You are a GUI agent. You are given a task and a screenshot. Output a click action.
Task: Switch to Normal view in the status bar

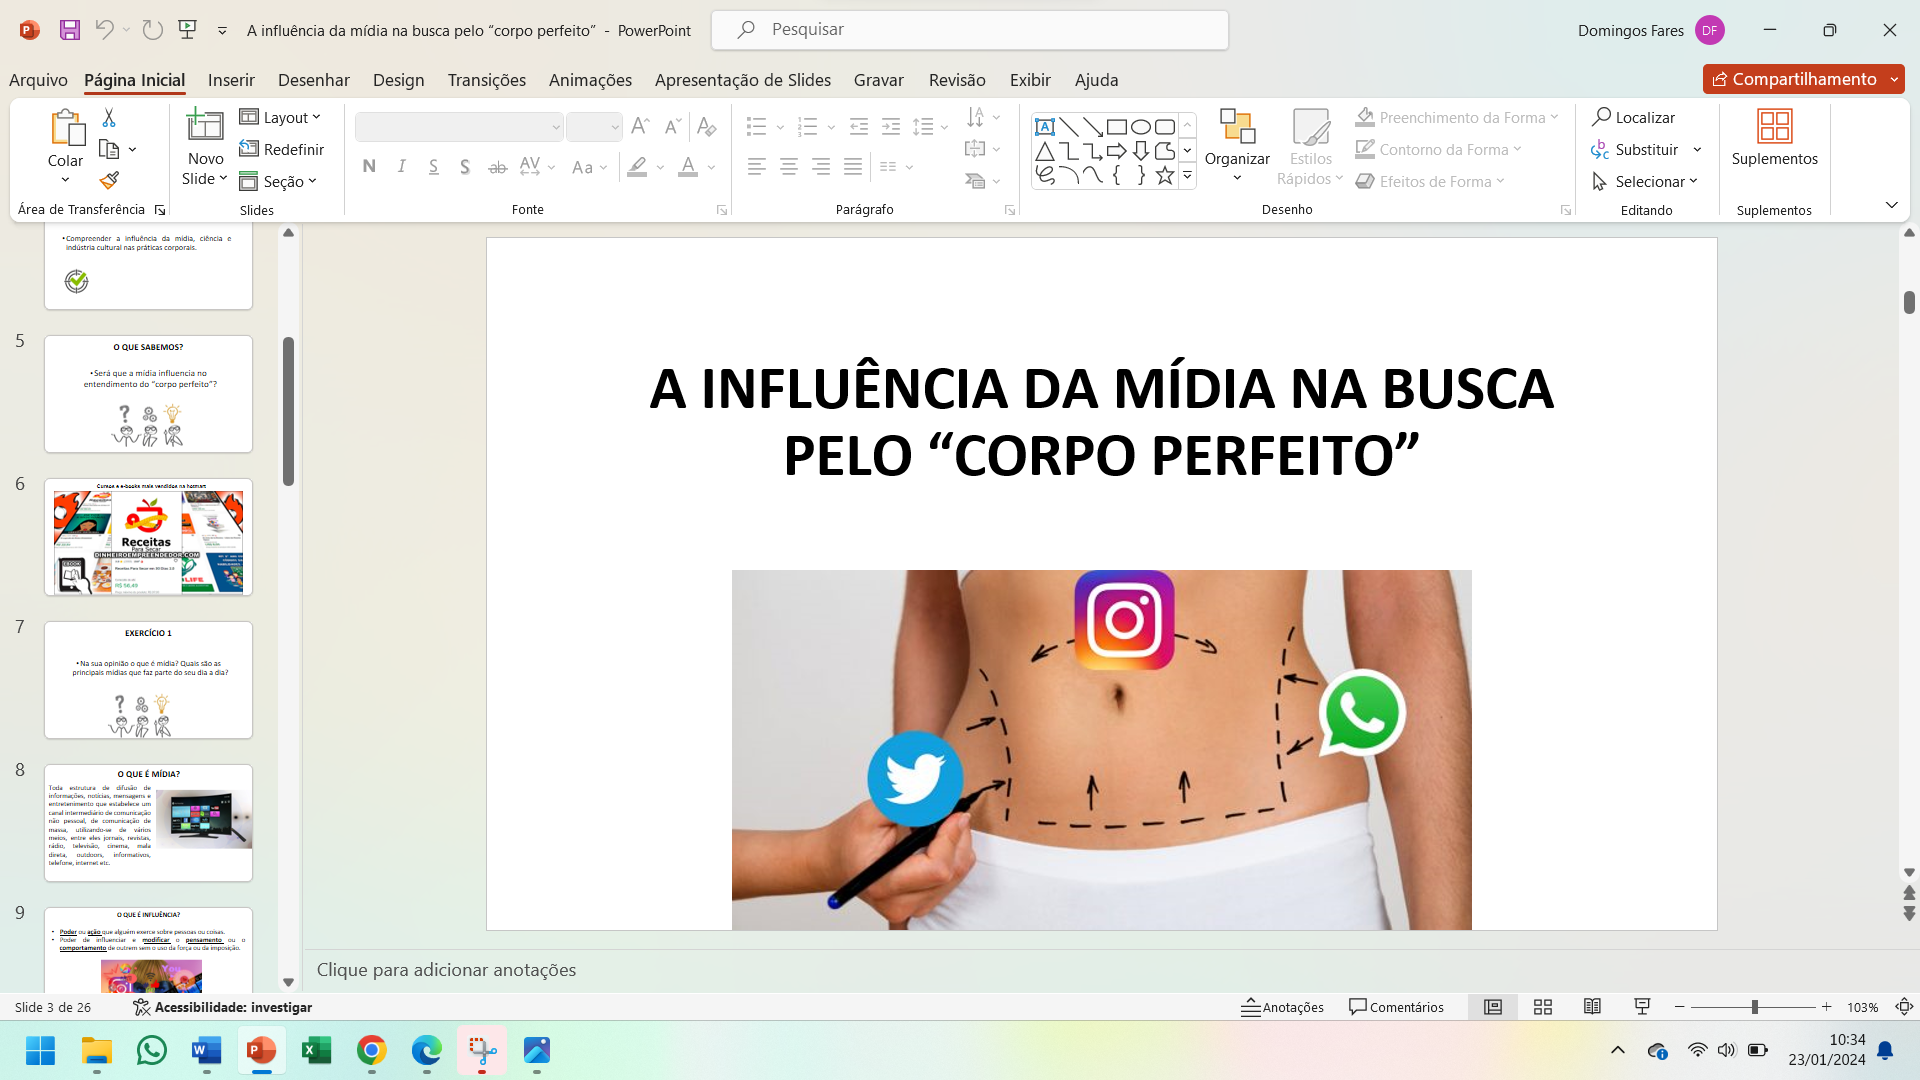(x=1493, y=1007)
